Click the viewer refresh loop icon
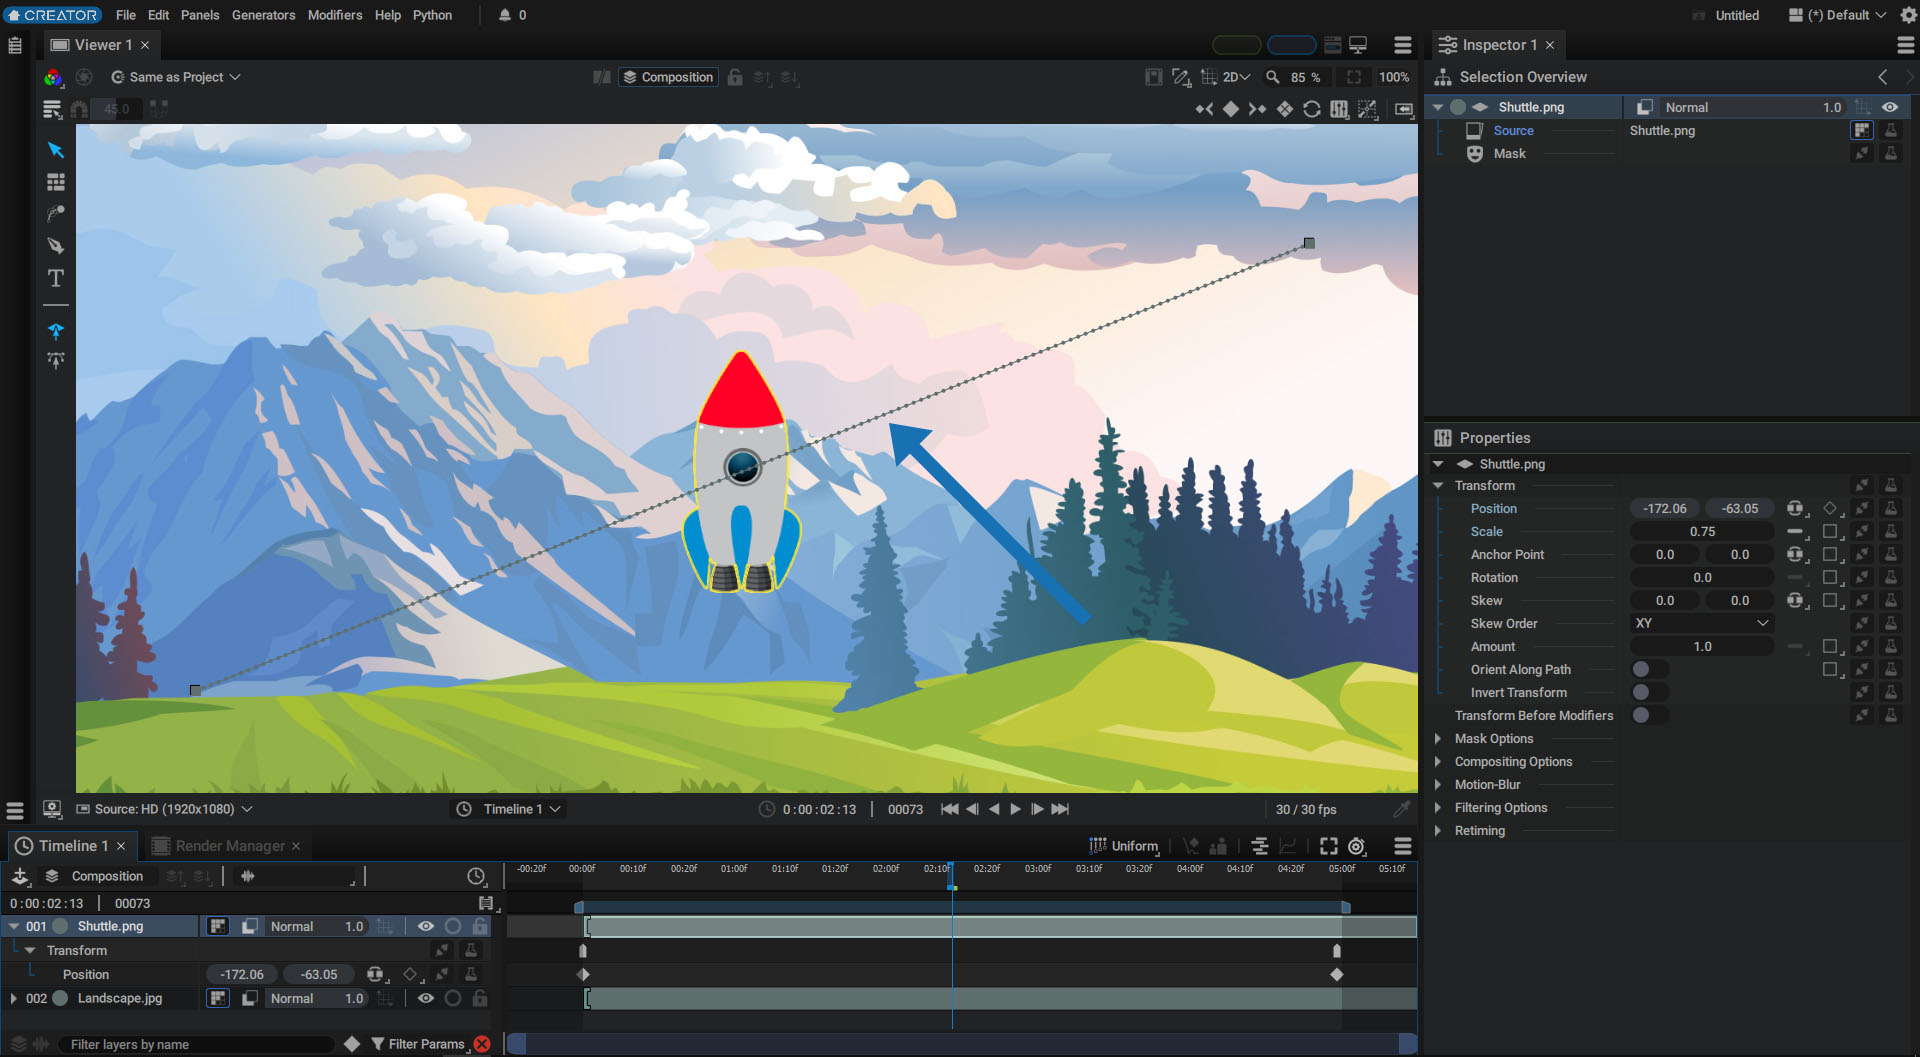 (x=1312, y=109)
